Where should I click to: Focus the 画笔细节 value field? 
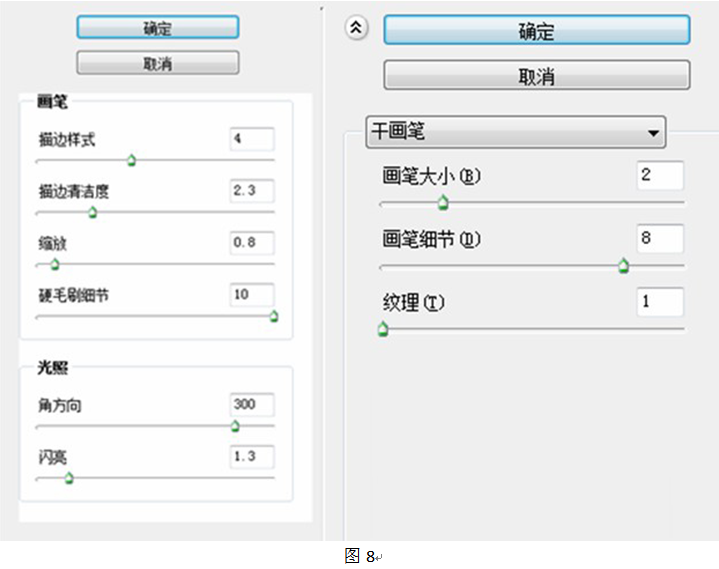click(660, 238)
